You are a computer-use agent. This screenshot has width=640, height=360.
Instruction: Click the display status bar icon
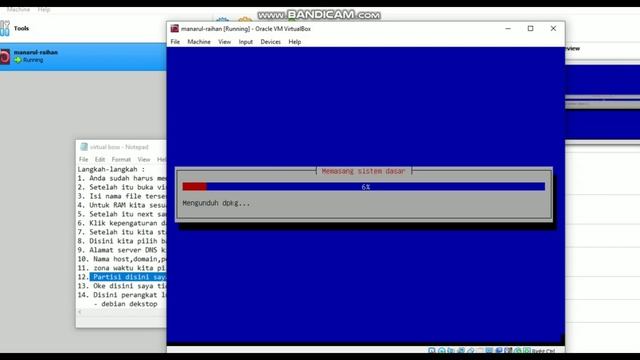point(489,351)
